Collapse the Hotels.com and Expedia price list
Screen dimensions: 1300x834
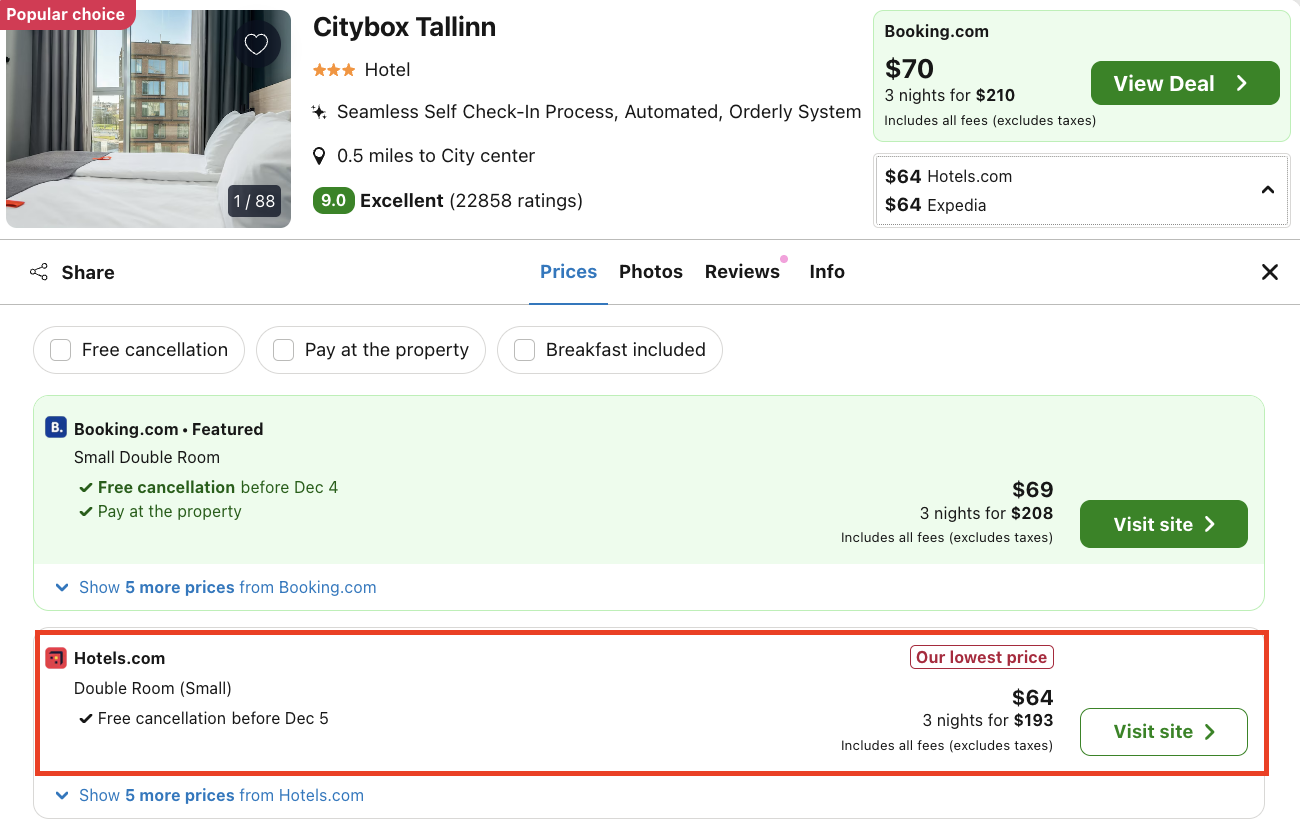(x=1268, y=190)
